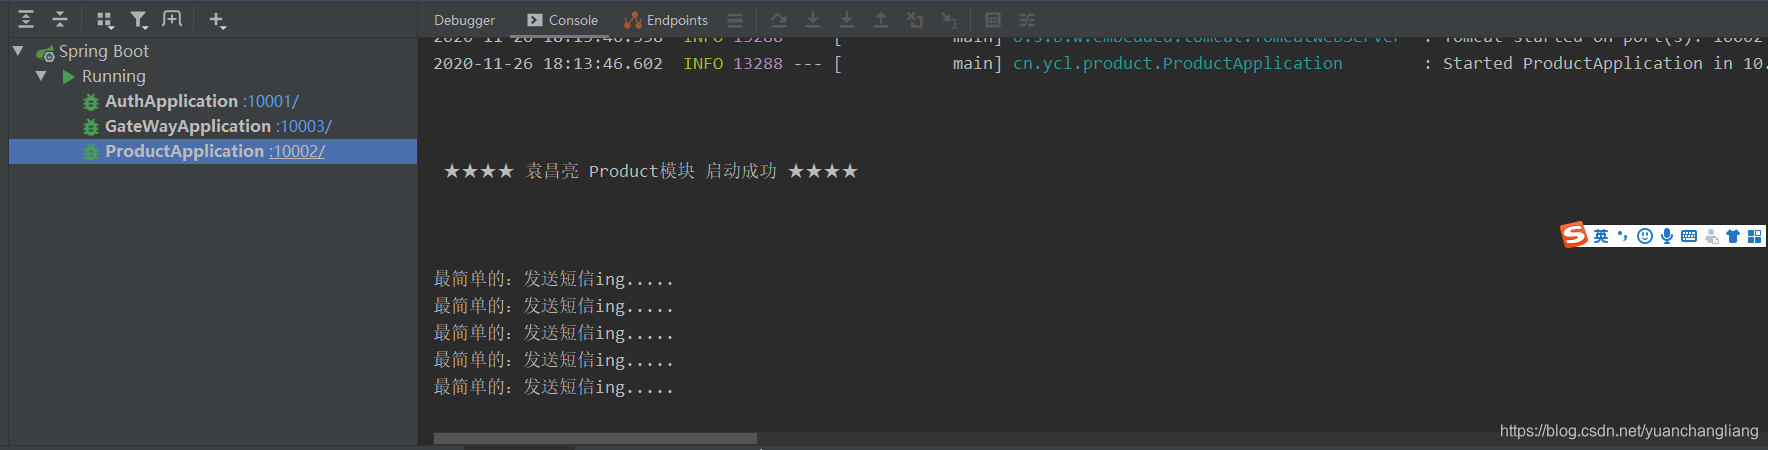Collapse the Running group node
Image resolution: width=1768 pixels, height=450 pixels.
(41, 75)
